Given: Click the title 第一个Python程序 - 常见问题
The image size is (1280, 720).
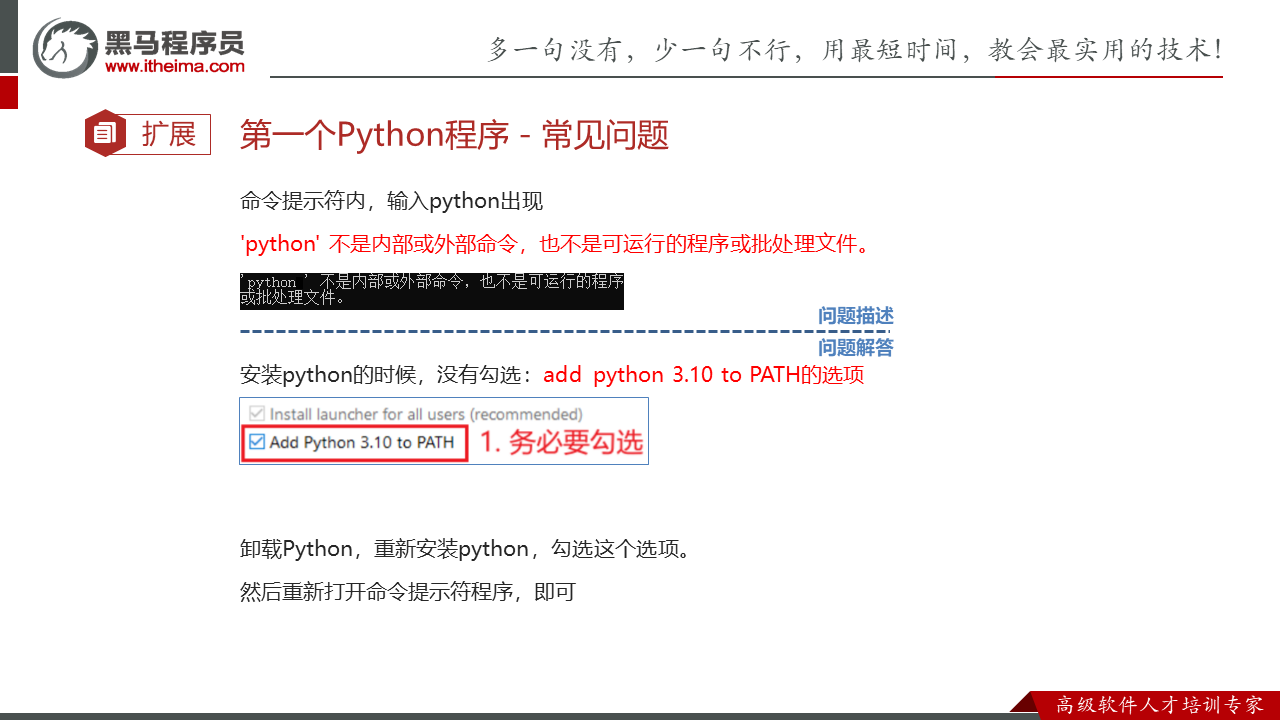Looking at the screenshot, I should [x=454, y=135].
